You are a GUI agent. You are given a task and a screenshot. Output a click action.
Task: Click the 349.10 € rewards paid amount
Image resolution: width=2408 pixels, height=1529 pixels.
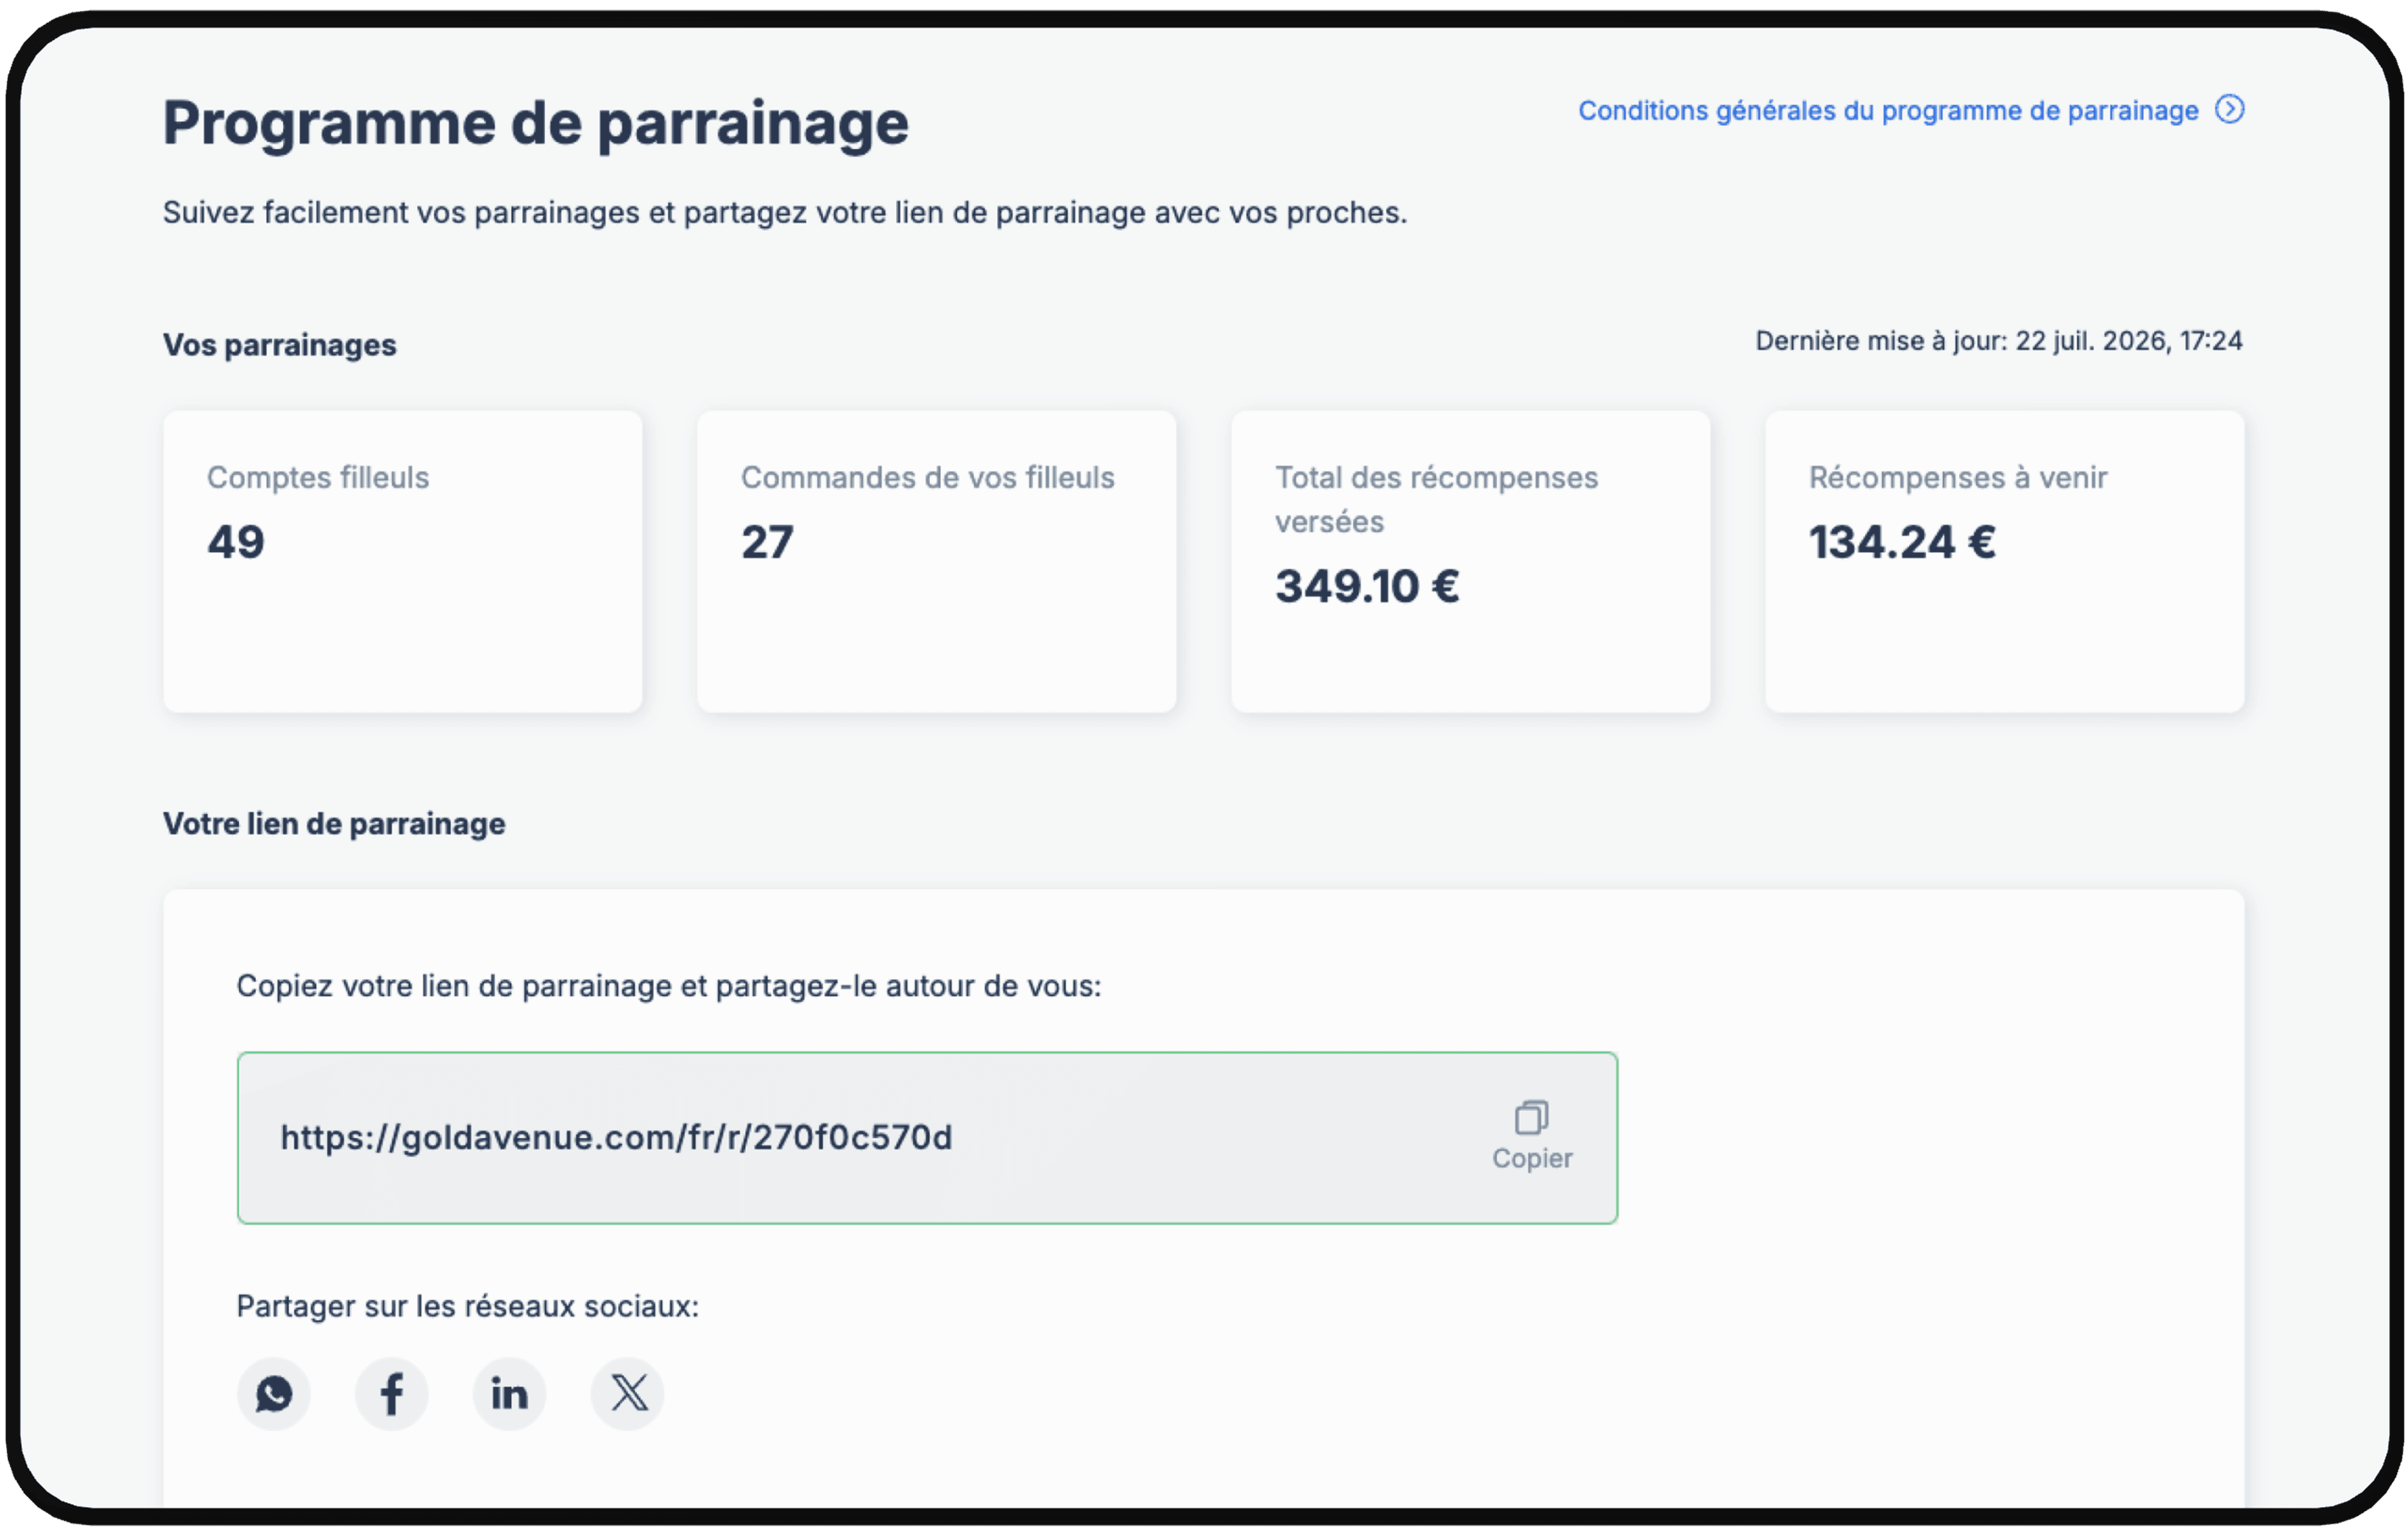[x=1367, y=586]
